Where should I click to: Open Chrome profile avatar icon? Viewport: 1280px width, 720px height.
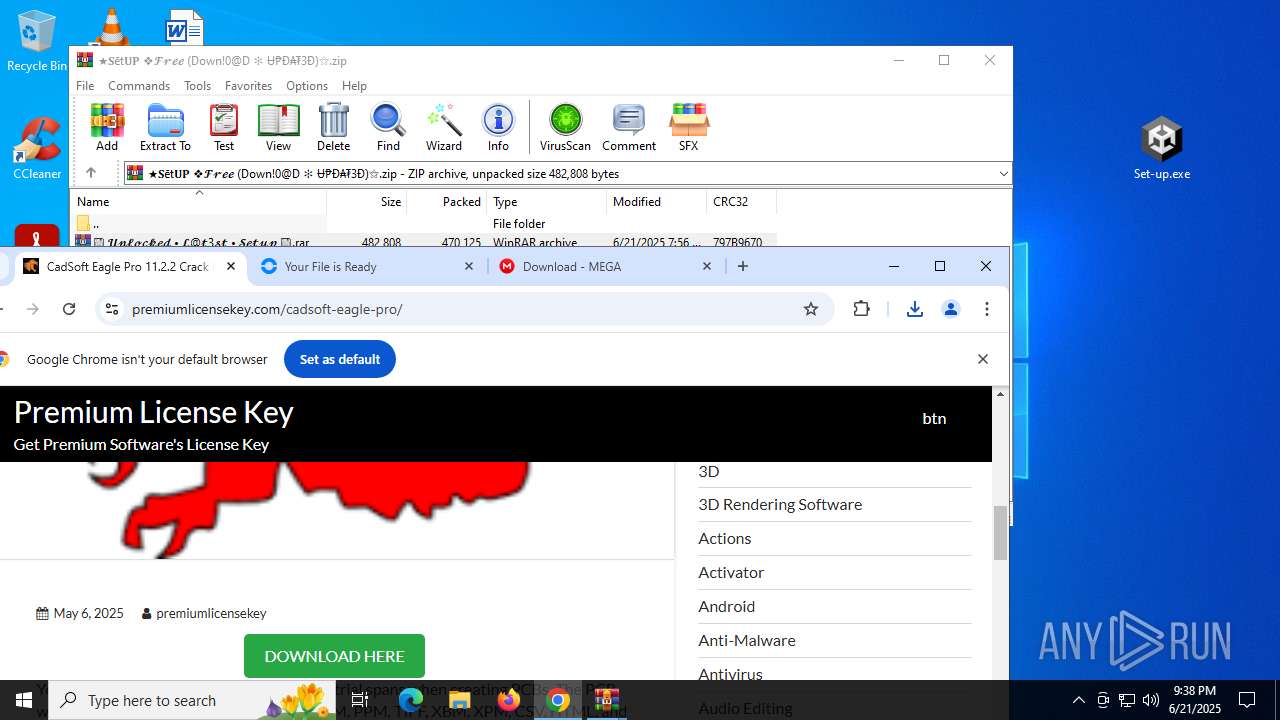click(x=951, y=309)
